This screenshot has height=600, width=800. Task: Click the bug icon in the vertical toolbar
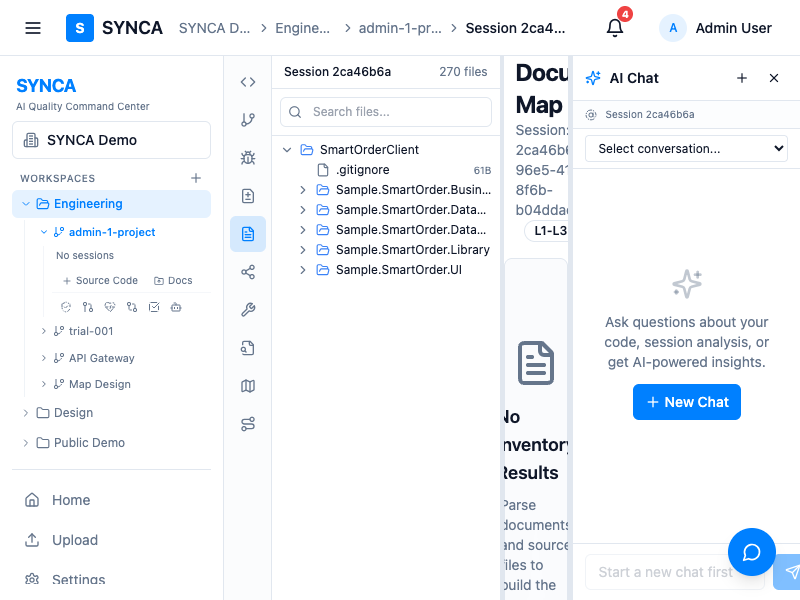[x=248, y=158]
